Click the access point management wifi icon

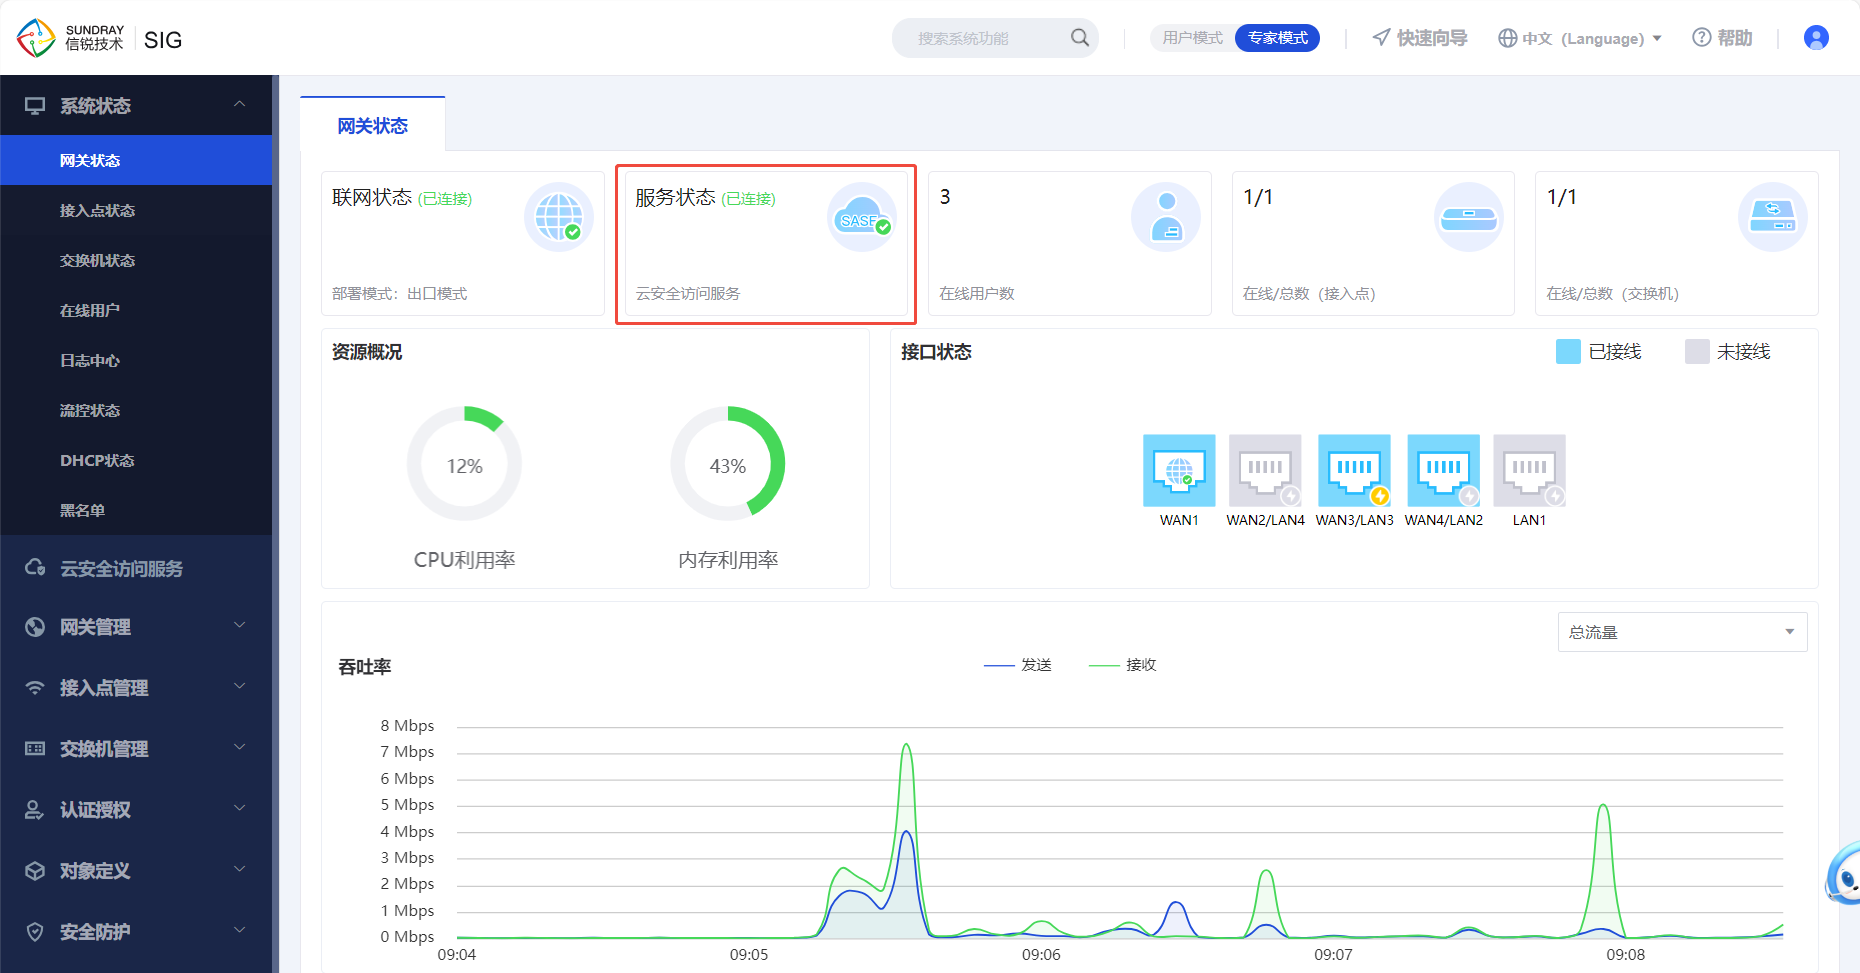click(x=35, y=688)
